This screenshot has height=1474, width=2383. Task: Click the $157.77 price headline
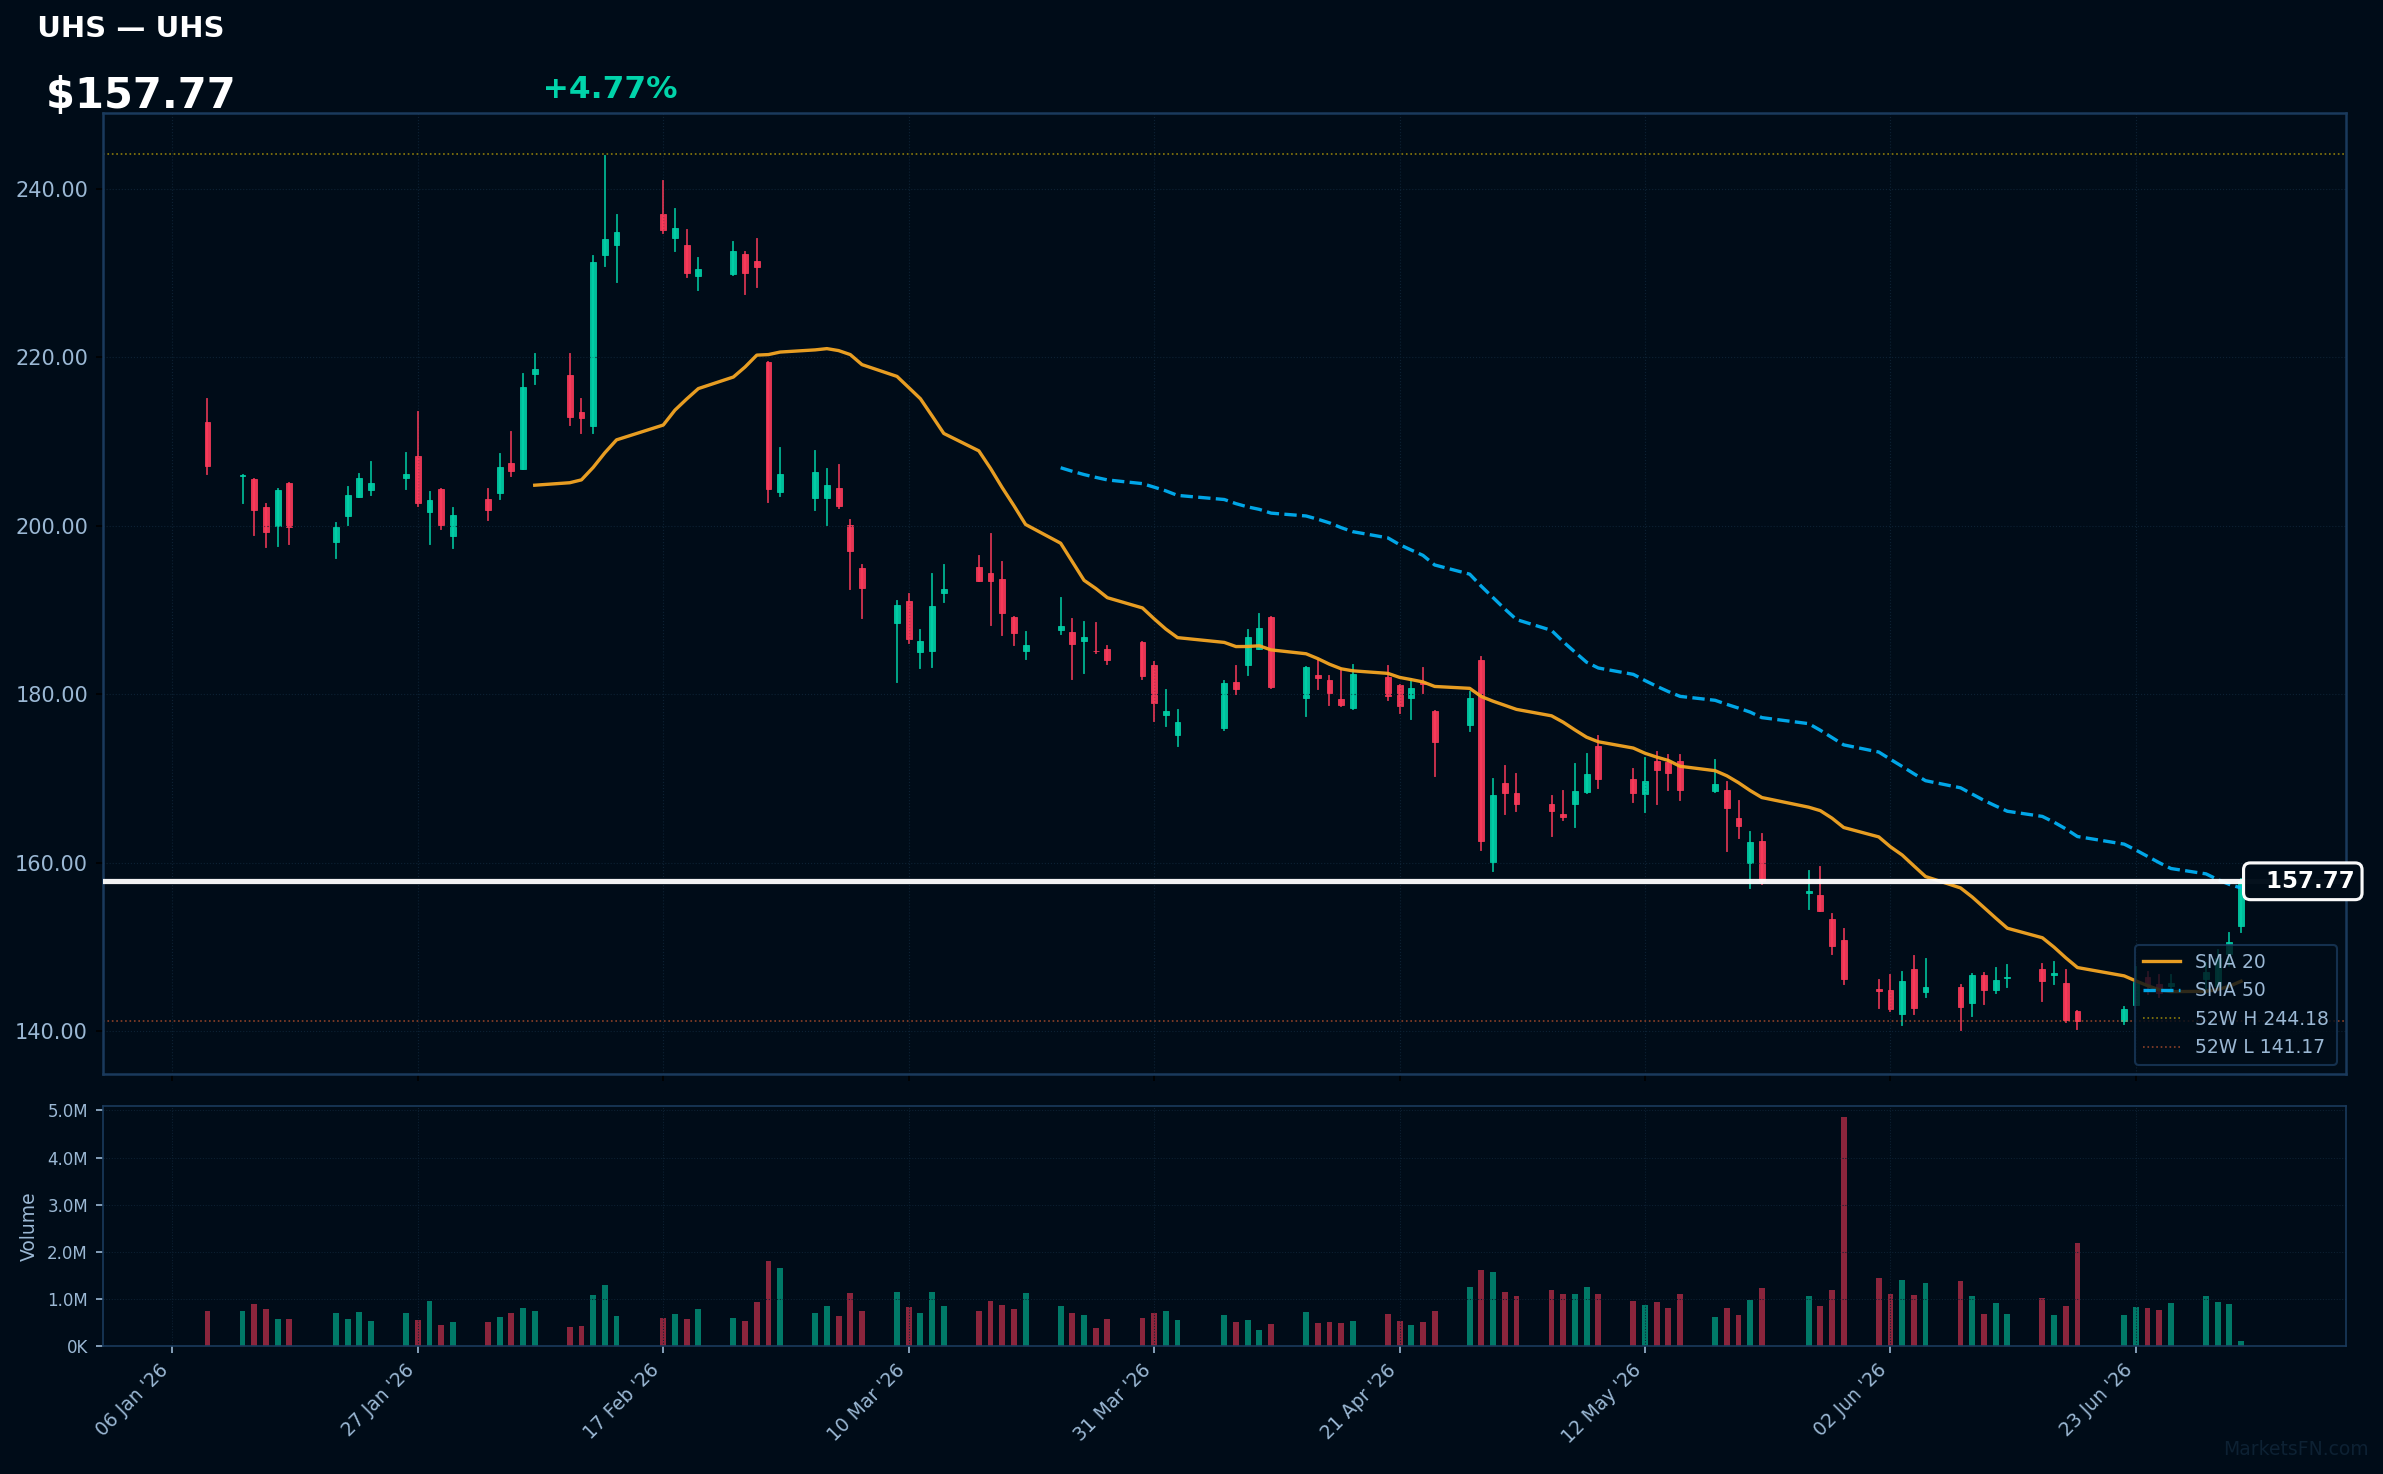click(140, 94)
